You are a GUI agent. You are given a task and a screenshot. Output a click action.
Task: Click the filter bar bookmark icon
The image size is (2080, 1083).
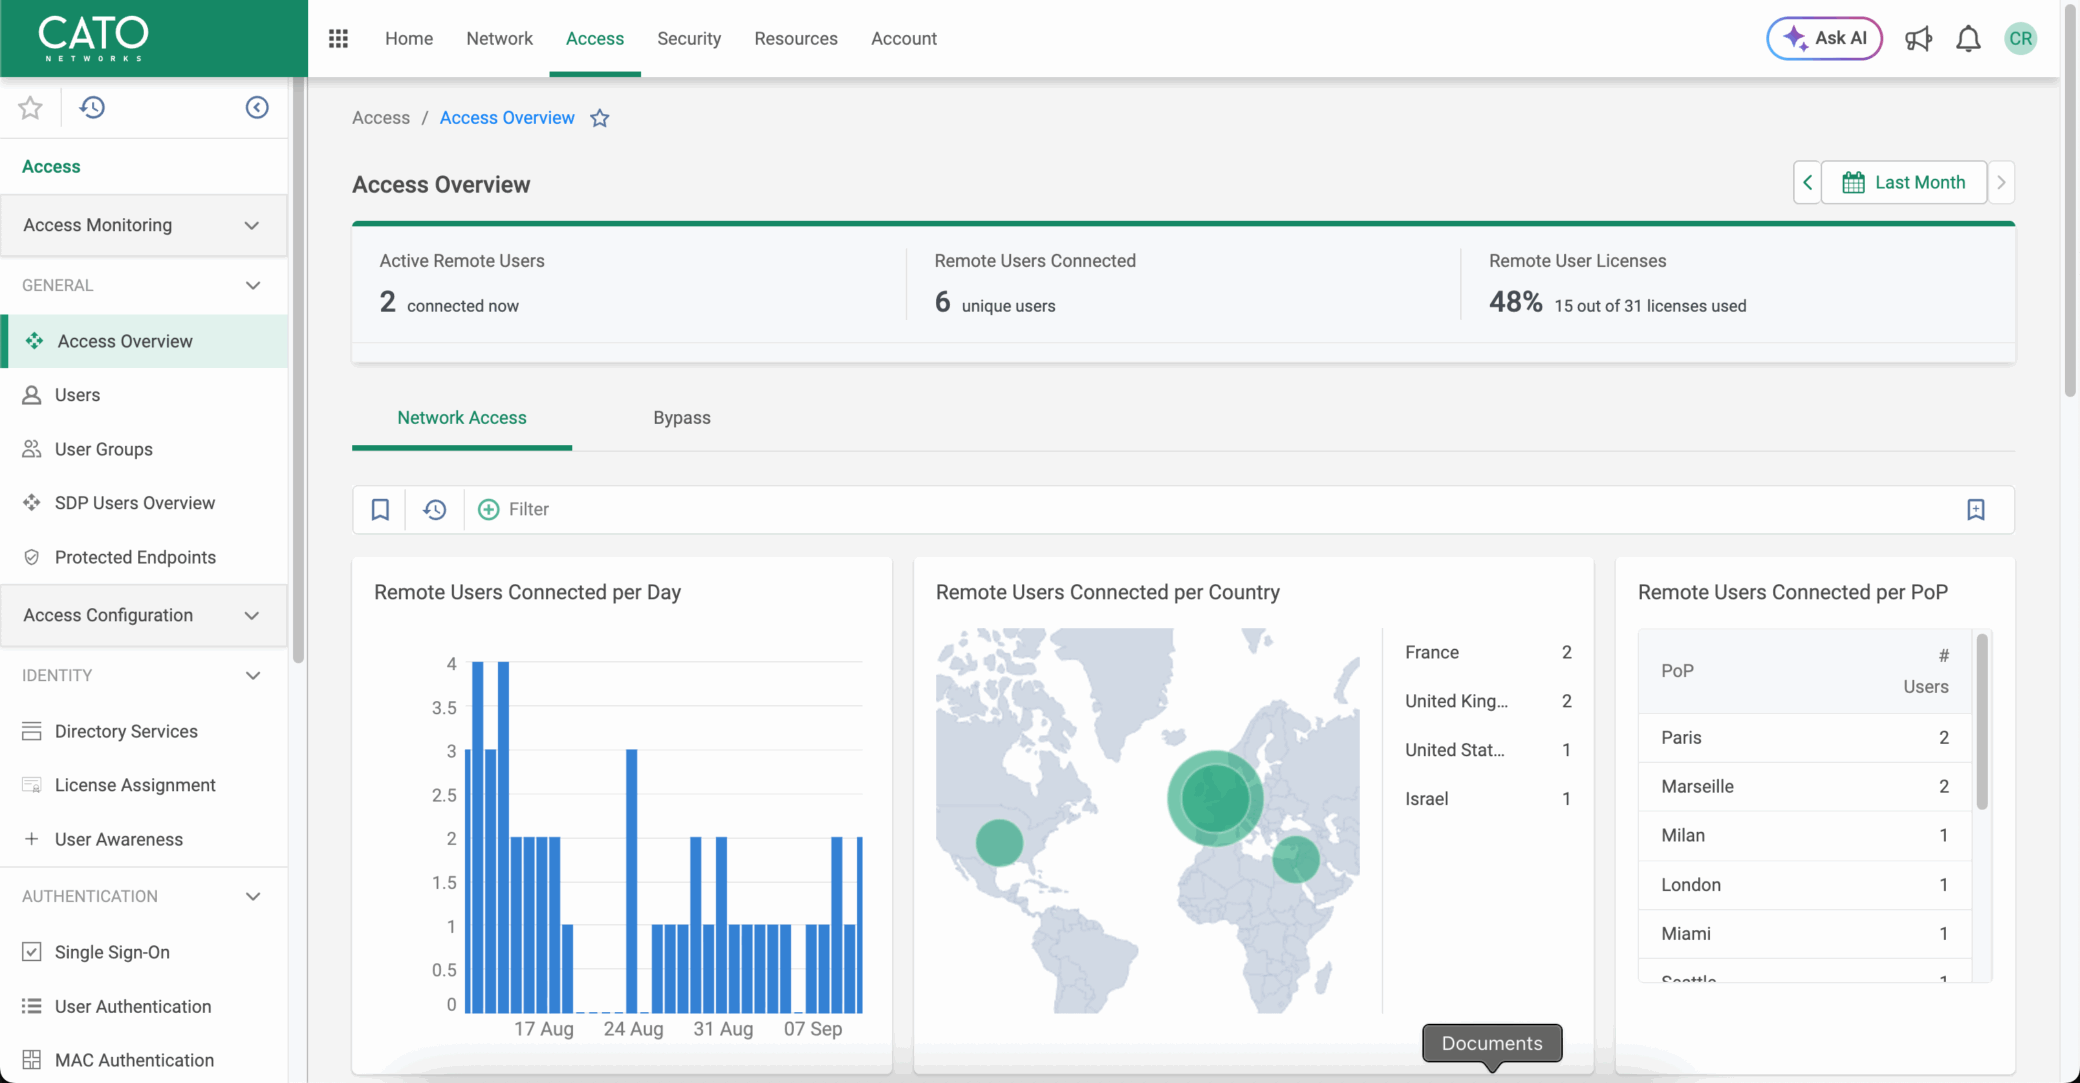point(380,510)
